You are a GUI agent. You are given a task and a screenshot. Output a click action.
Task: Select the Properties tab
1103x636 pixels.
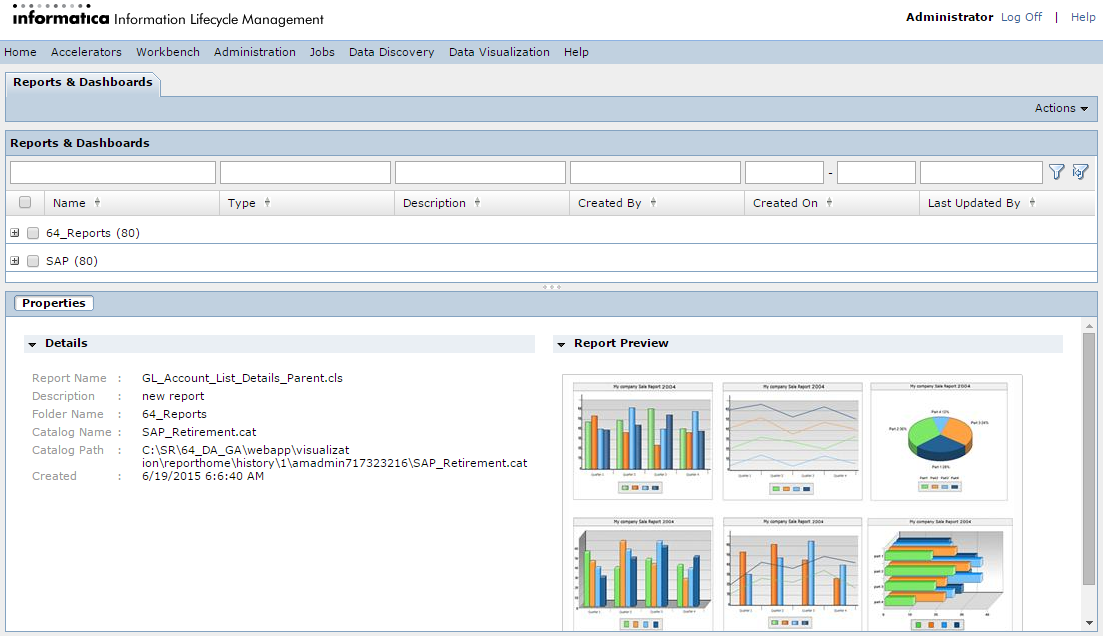(x=53, y=303)
